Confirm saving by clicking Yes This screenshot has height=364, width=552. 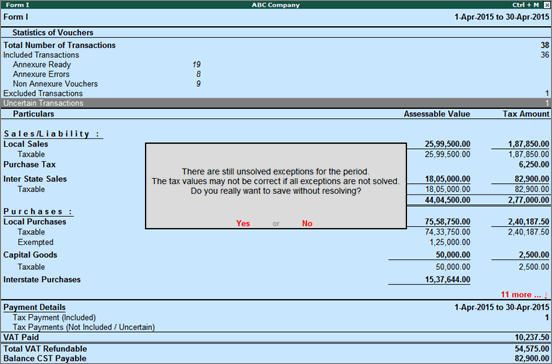pyautogui.click(x=243, y=223)
